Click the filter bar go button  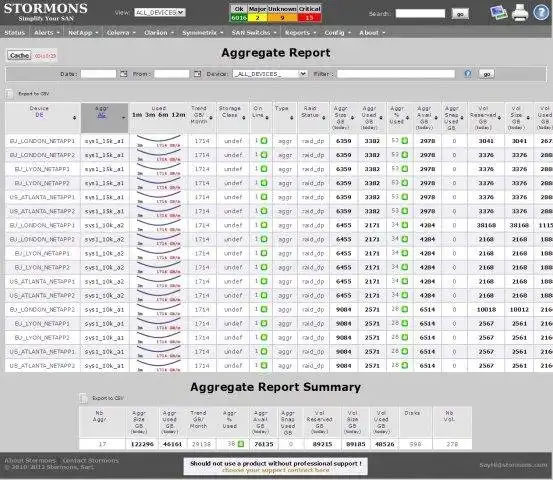[487, 74]
